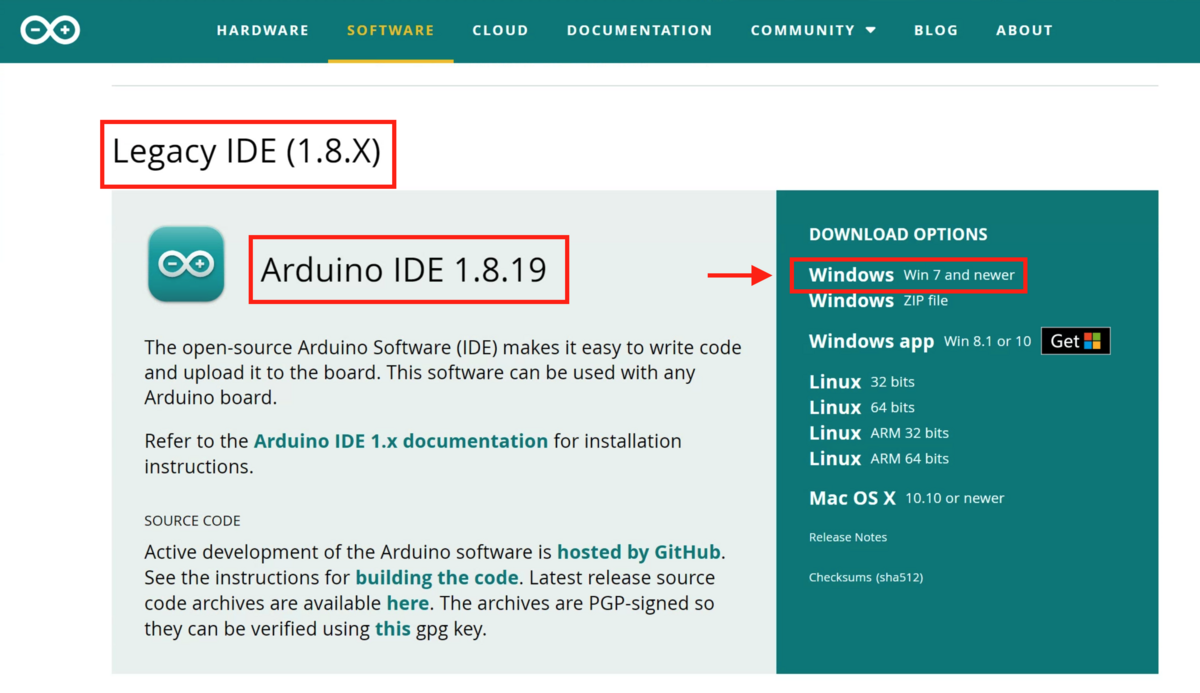The height and width of the screenshot is (693, 1200).
Task: Select the Software menu item
Action: [391, 30]
